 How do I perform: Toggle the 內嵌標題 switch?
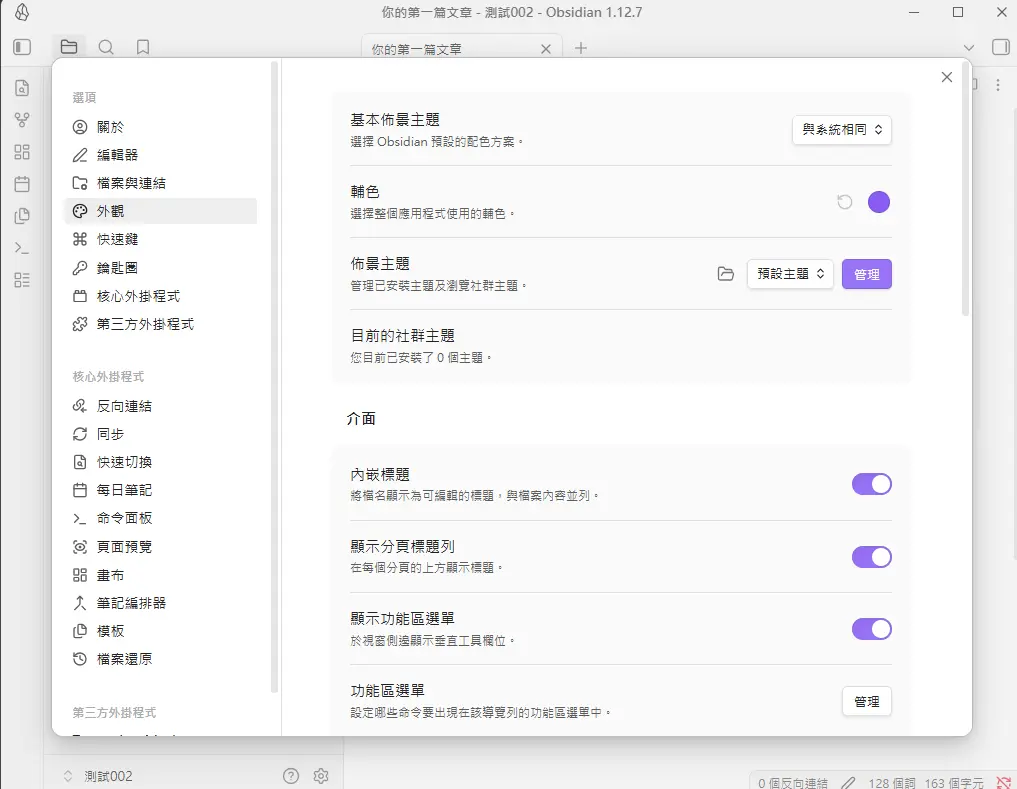point(871,484)
